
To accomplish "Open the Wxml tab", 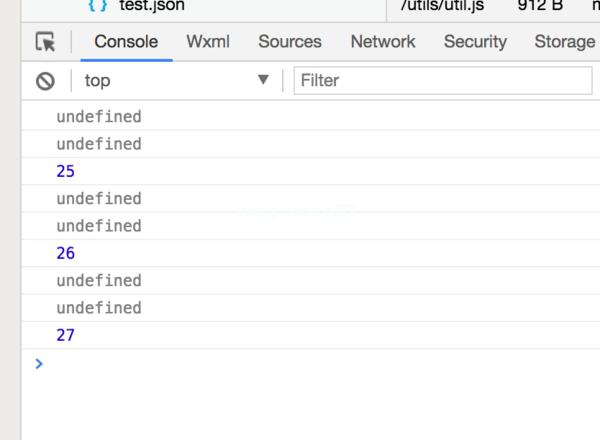I will tap(208, 42).
